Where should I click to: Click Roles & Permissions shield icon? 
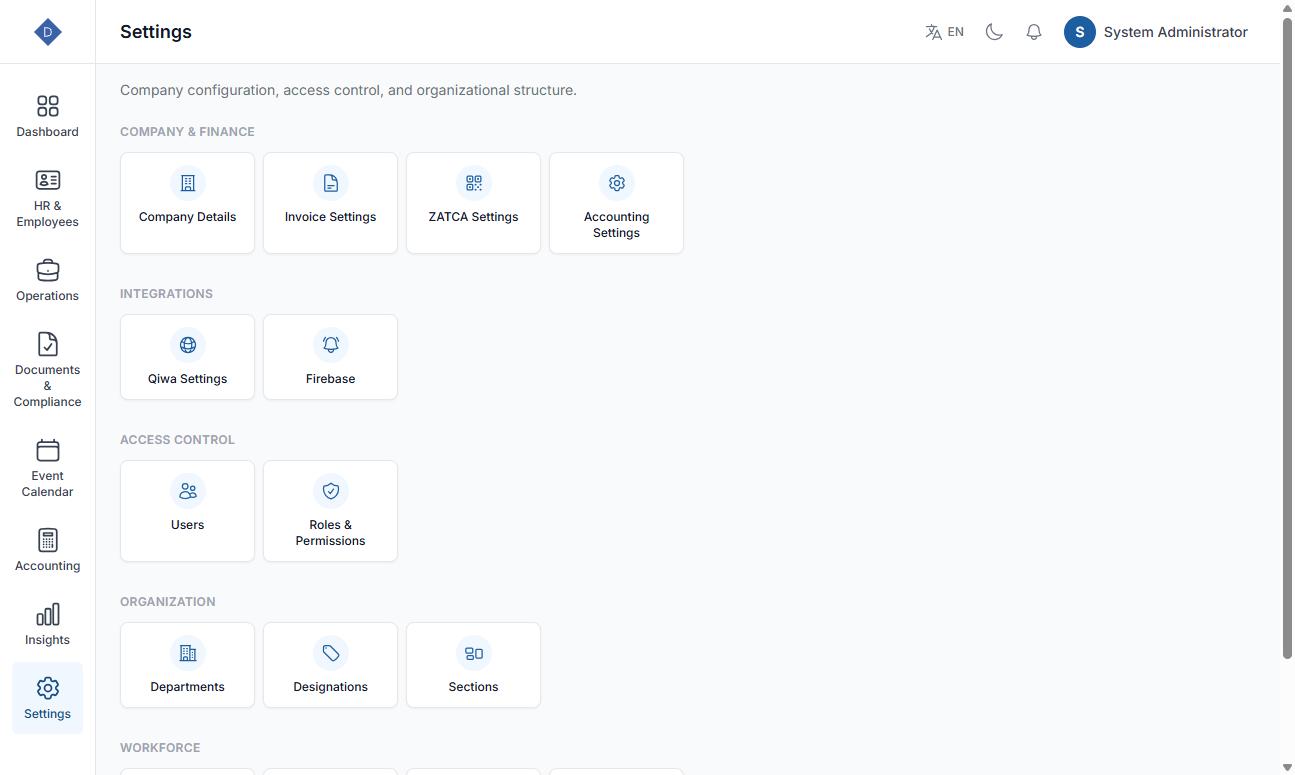[330, 491]
